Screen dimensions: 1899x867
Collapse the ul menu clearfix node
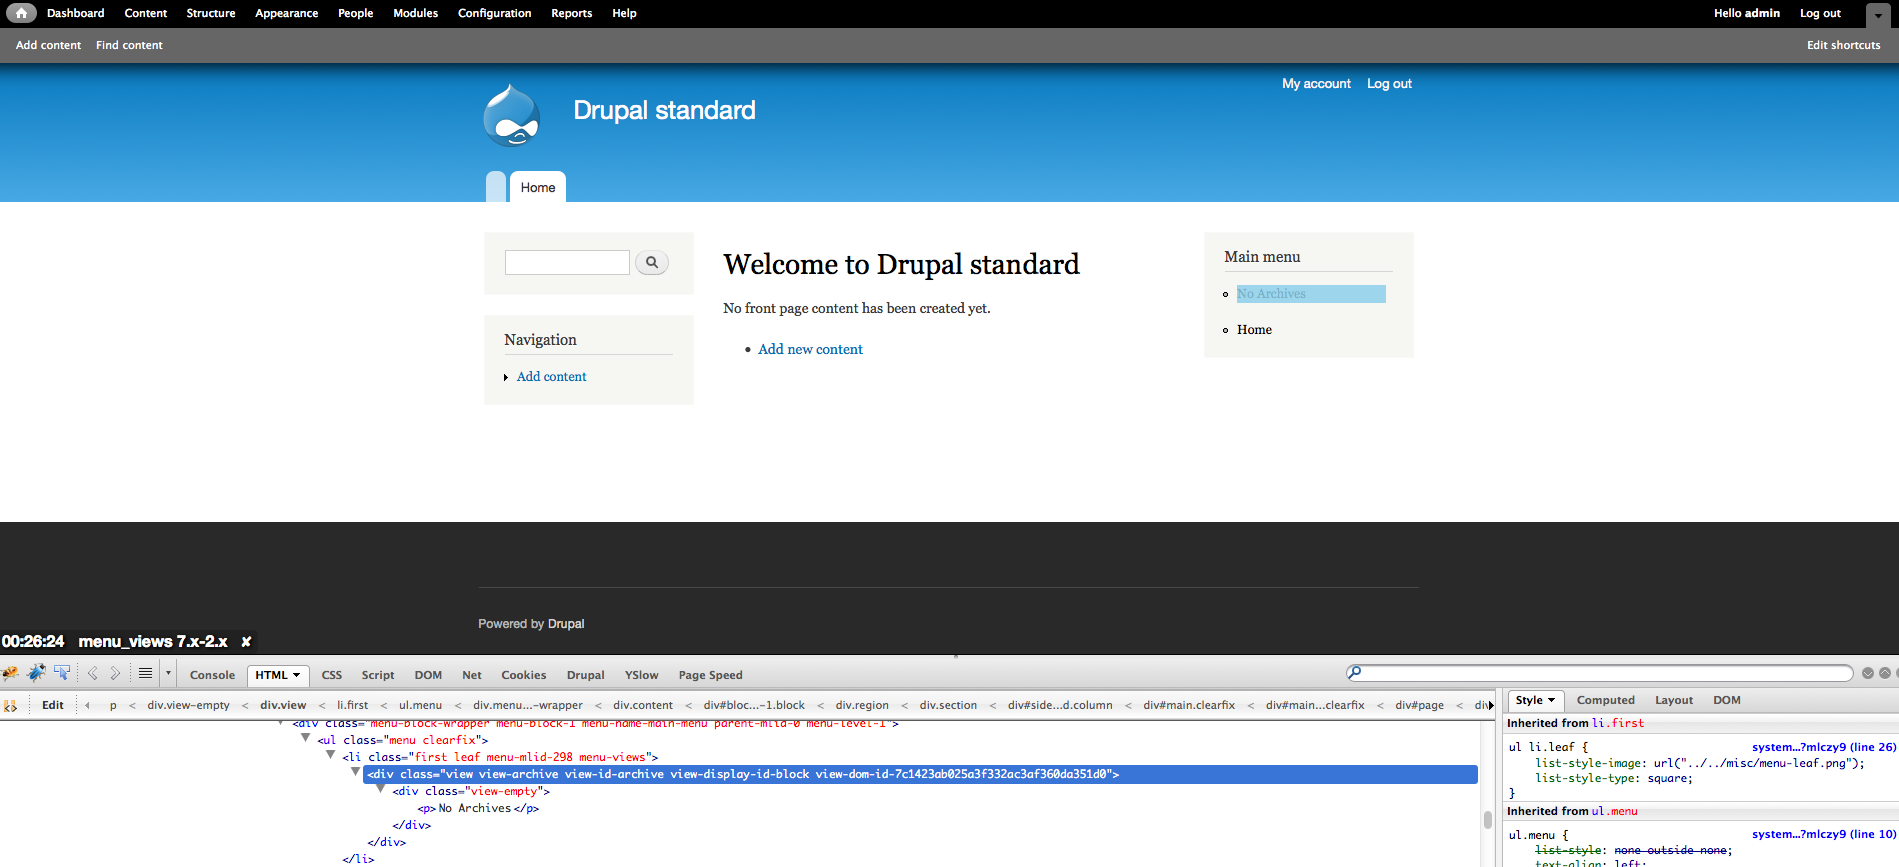pyautogui.click(x=306, y=738)
